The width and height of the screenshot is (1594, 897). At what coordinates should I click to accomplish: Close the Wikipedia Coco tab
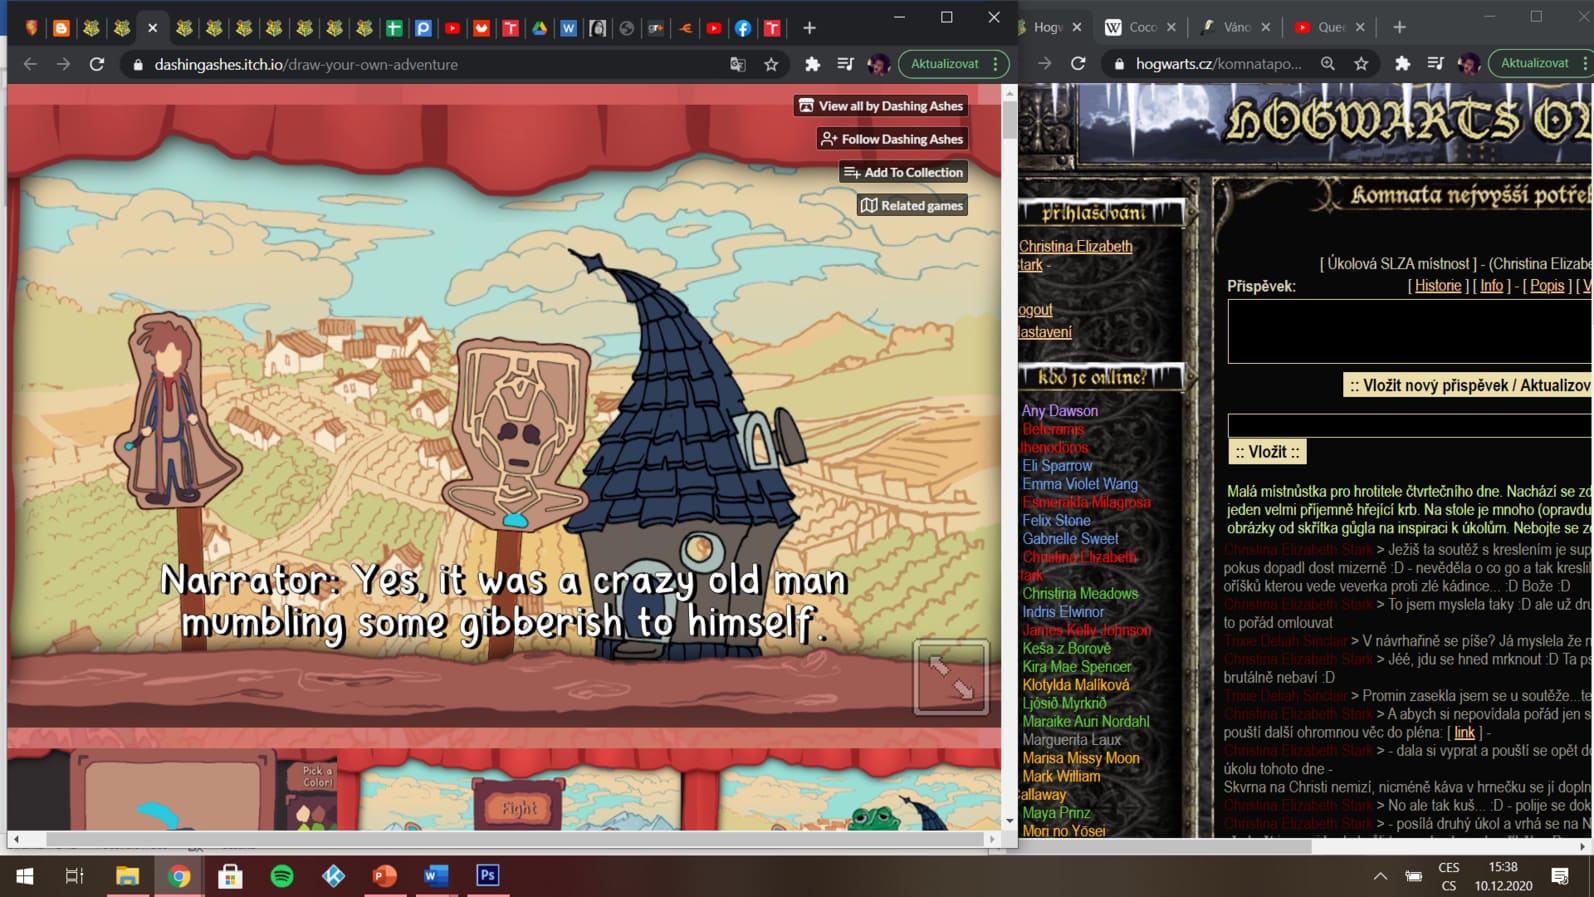click(1171, 28)
